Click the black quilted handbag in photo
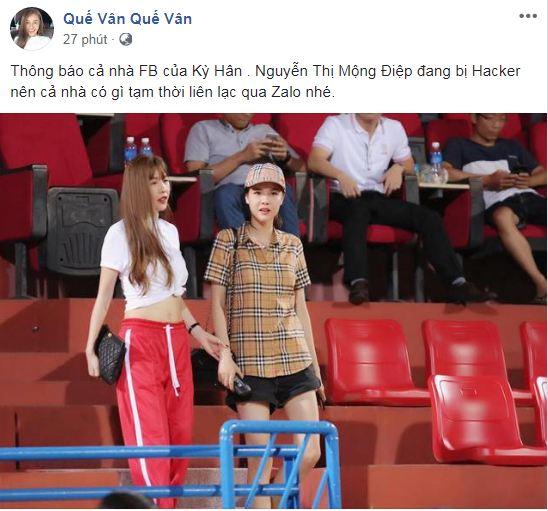The width and height of the screenshot is (548, 511). click(110, 355)
